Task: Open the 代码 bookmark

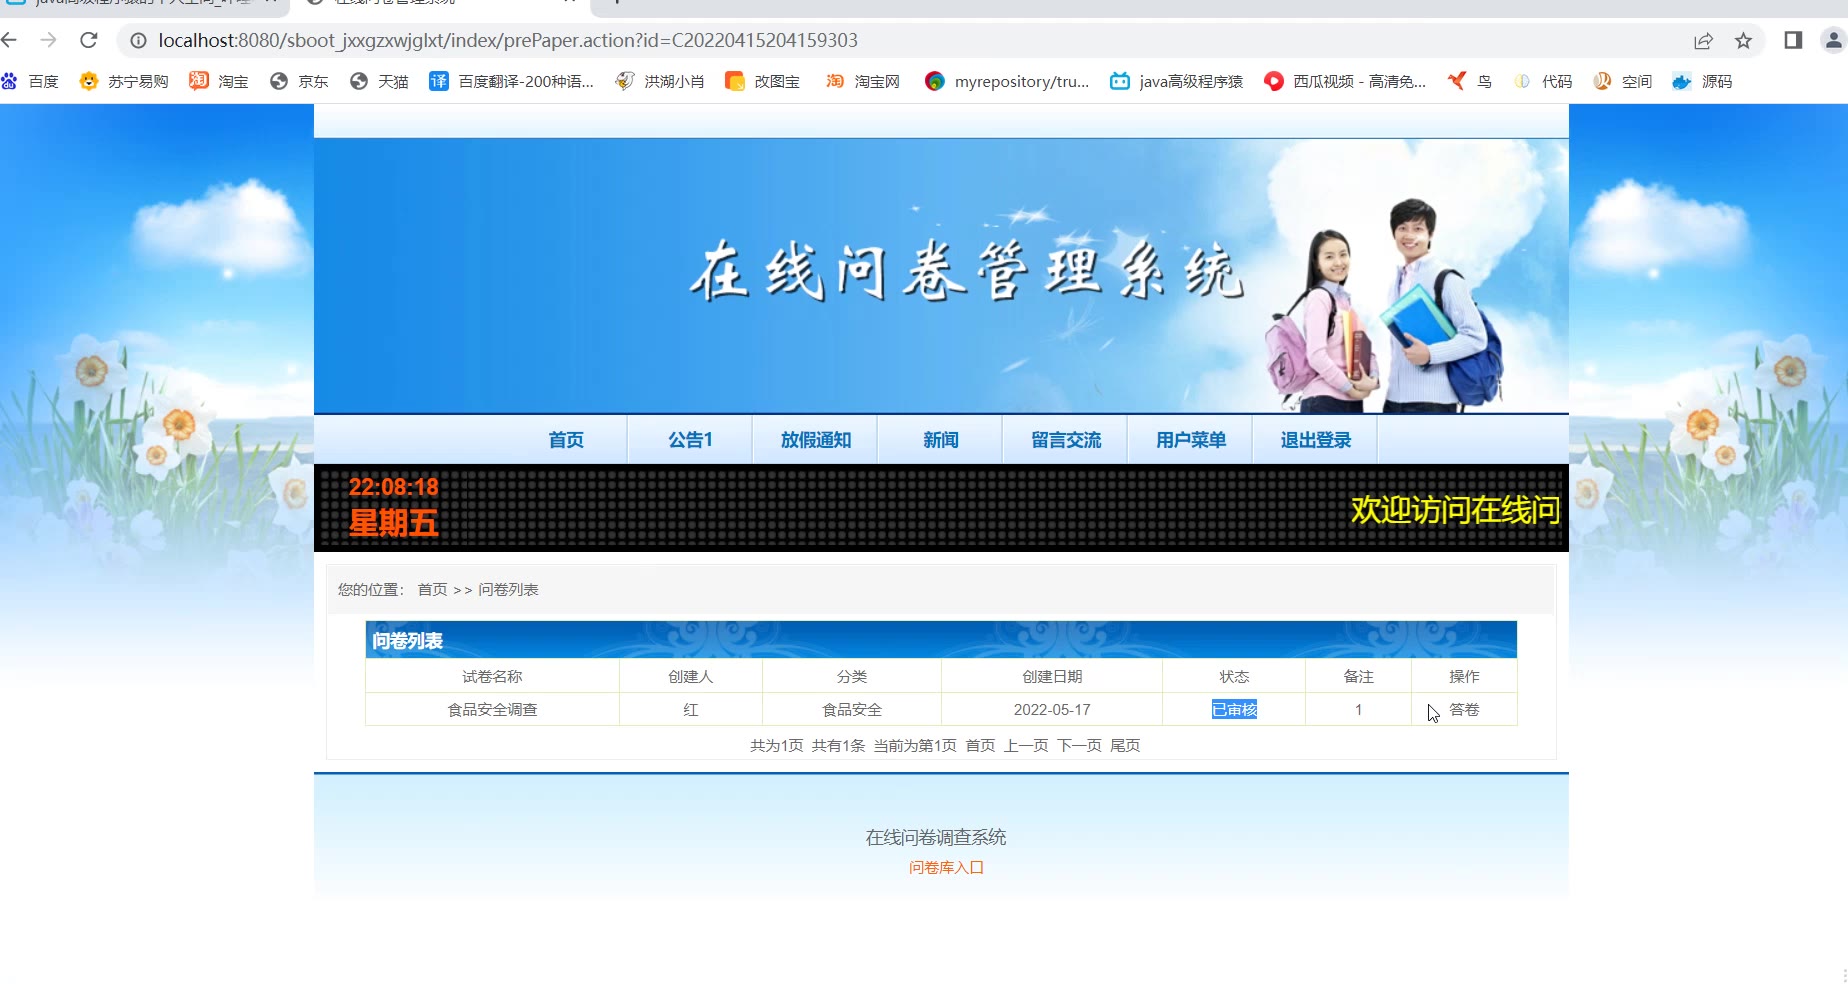Action: [1542, 82]
